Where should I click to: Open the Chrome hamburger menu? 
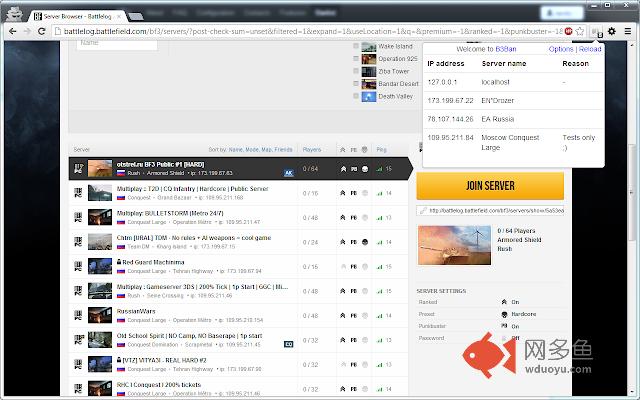pyautogui.click(x=628, y=31)
